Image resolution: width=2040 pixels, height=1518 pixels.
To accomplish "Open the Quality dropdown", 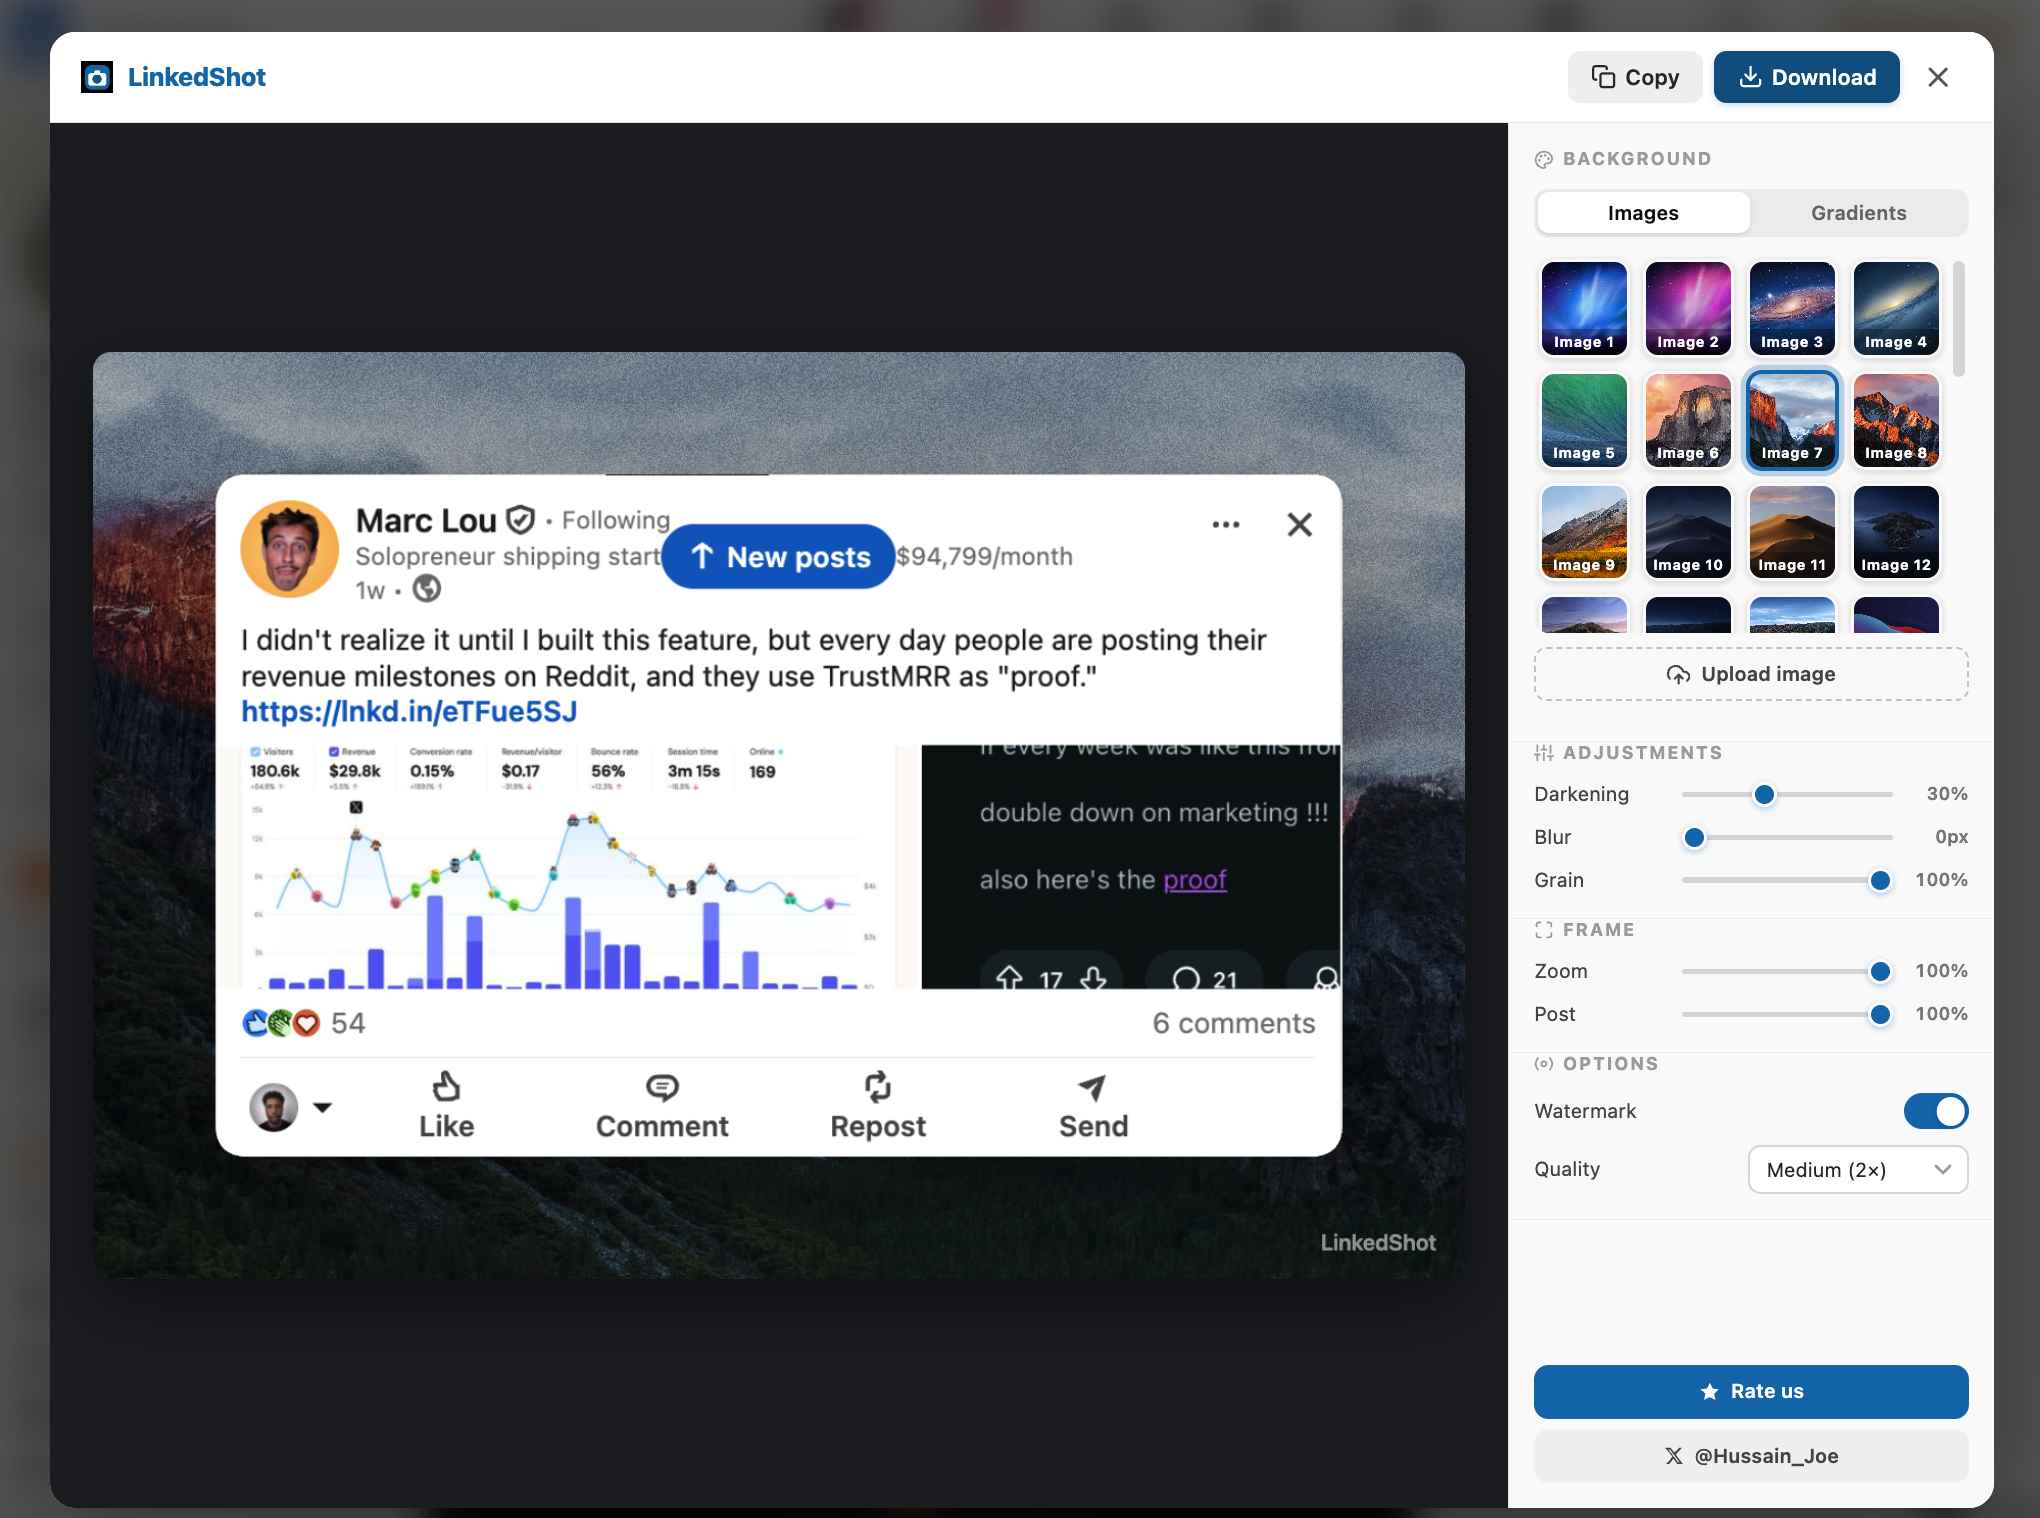I will tap(1857, 1169).
